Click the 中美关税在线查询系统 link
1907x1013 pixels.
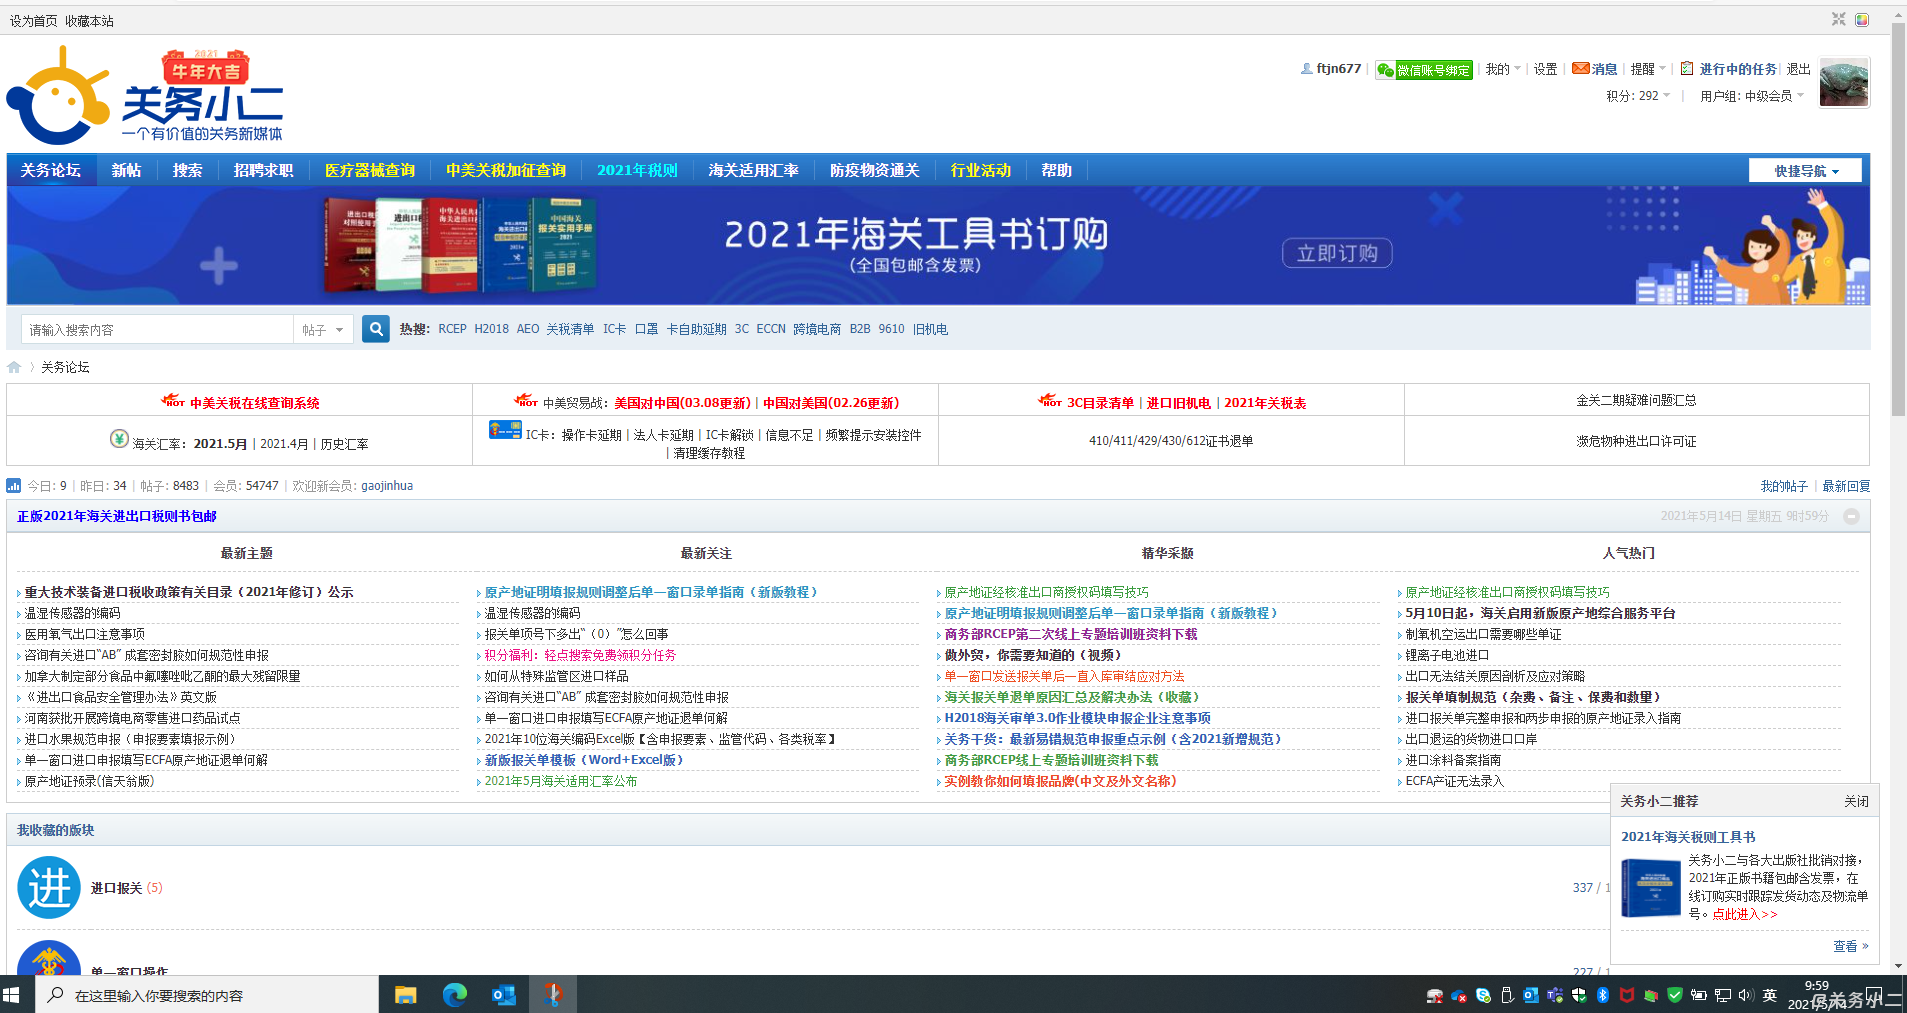tap(255, 403)
